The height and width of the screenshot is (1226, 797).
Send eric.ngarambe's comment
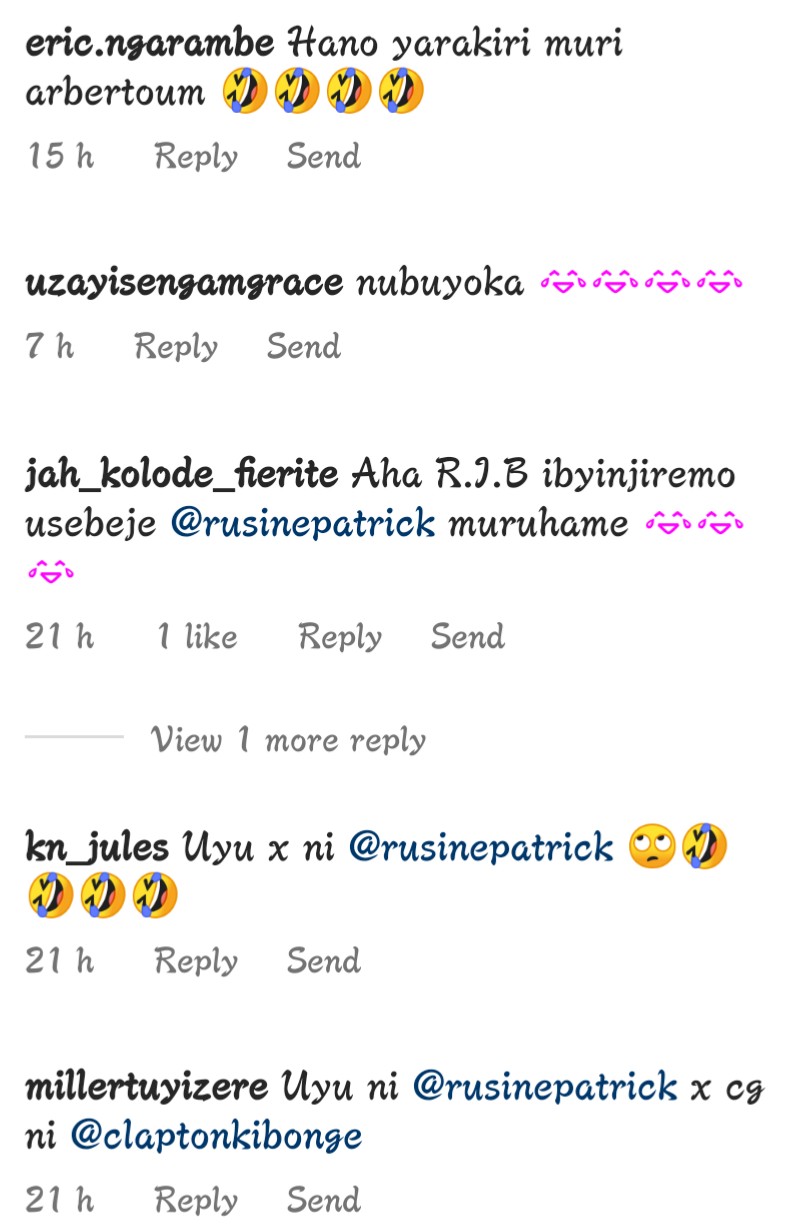pos(324,155)
